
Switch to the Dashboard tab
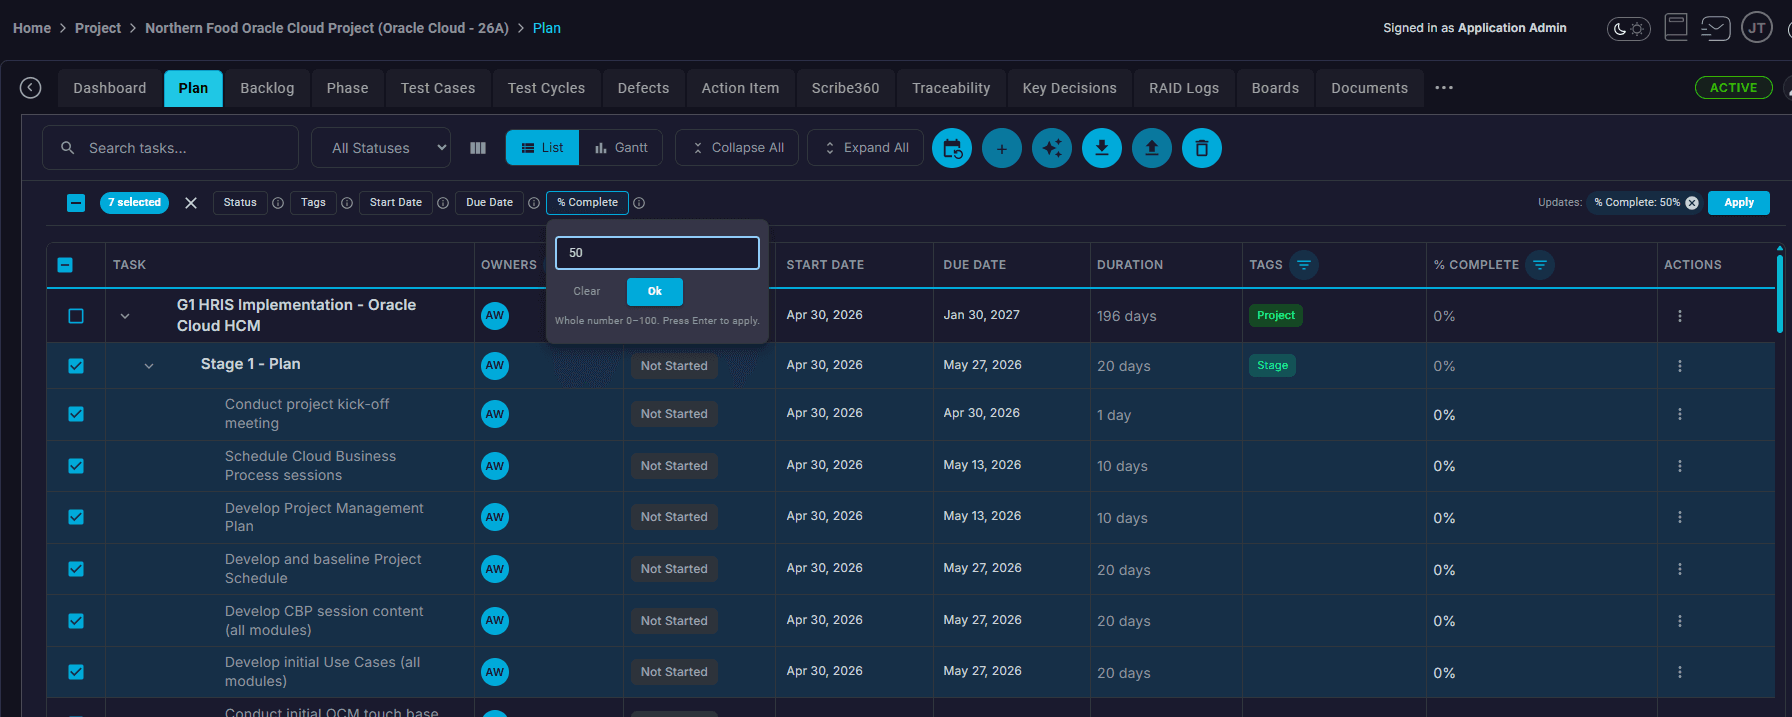110,88
